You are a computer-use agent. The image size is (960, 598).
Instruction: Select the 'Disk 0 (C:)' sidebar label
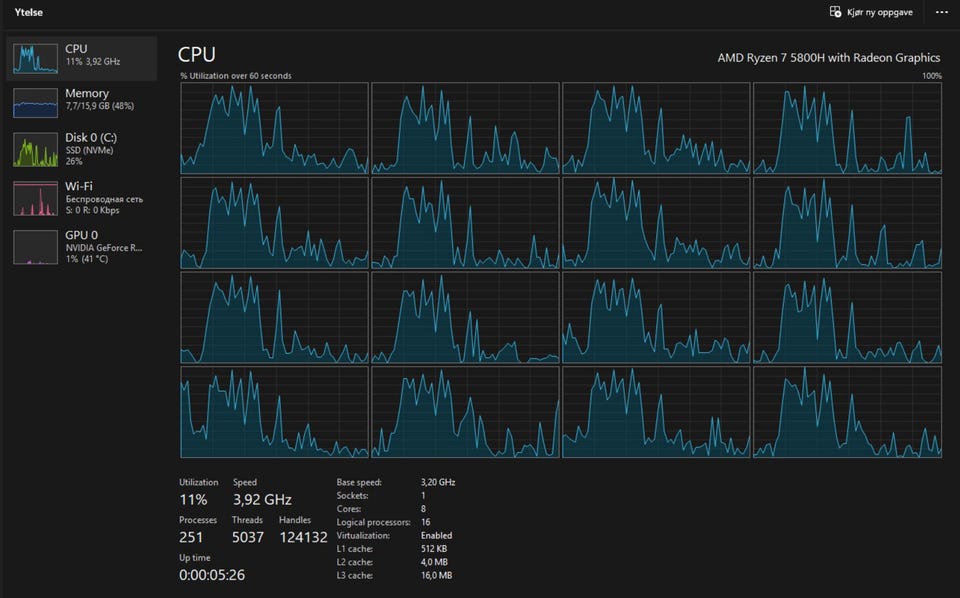(x=91, y=138)
